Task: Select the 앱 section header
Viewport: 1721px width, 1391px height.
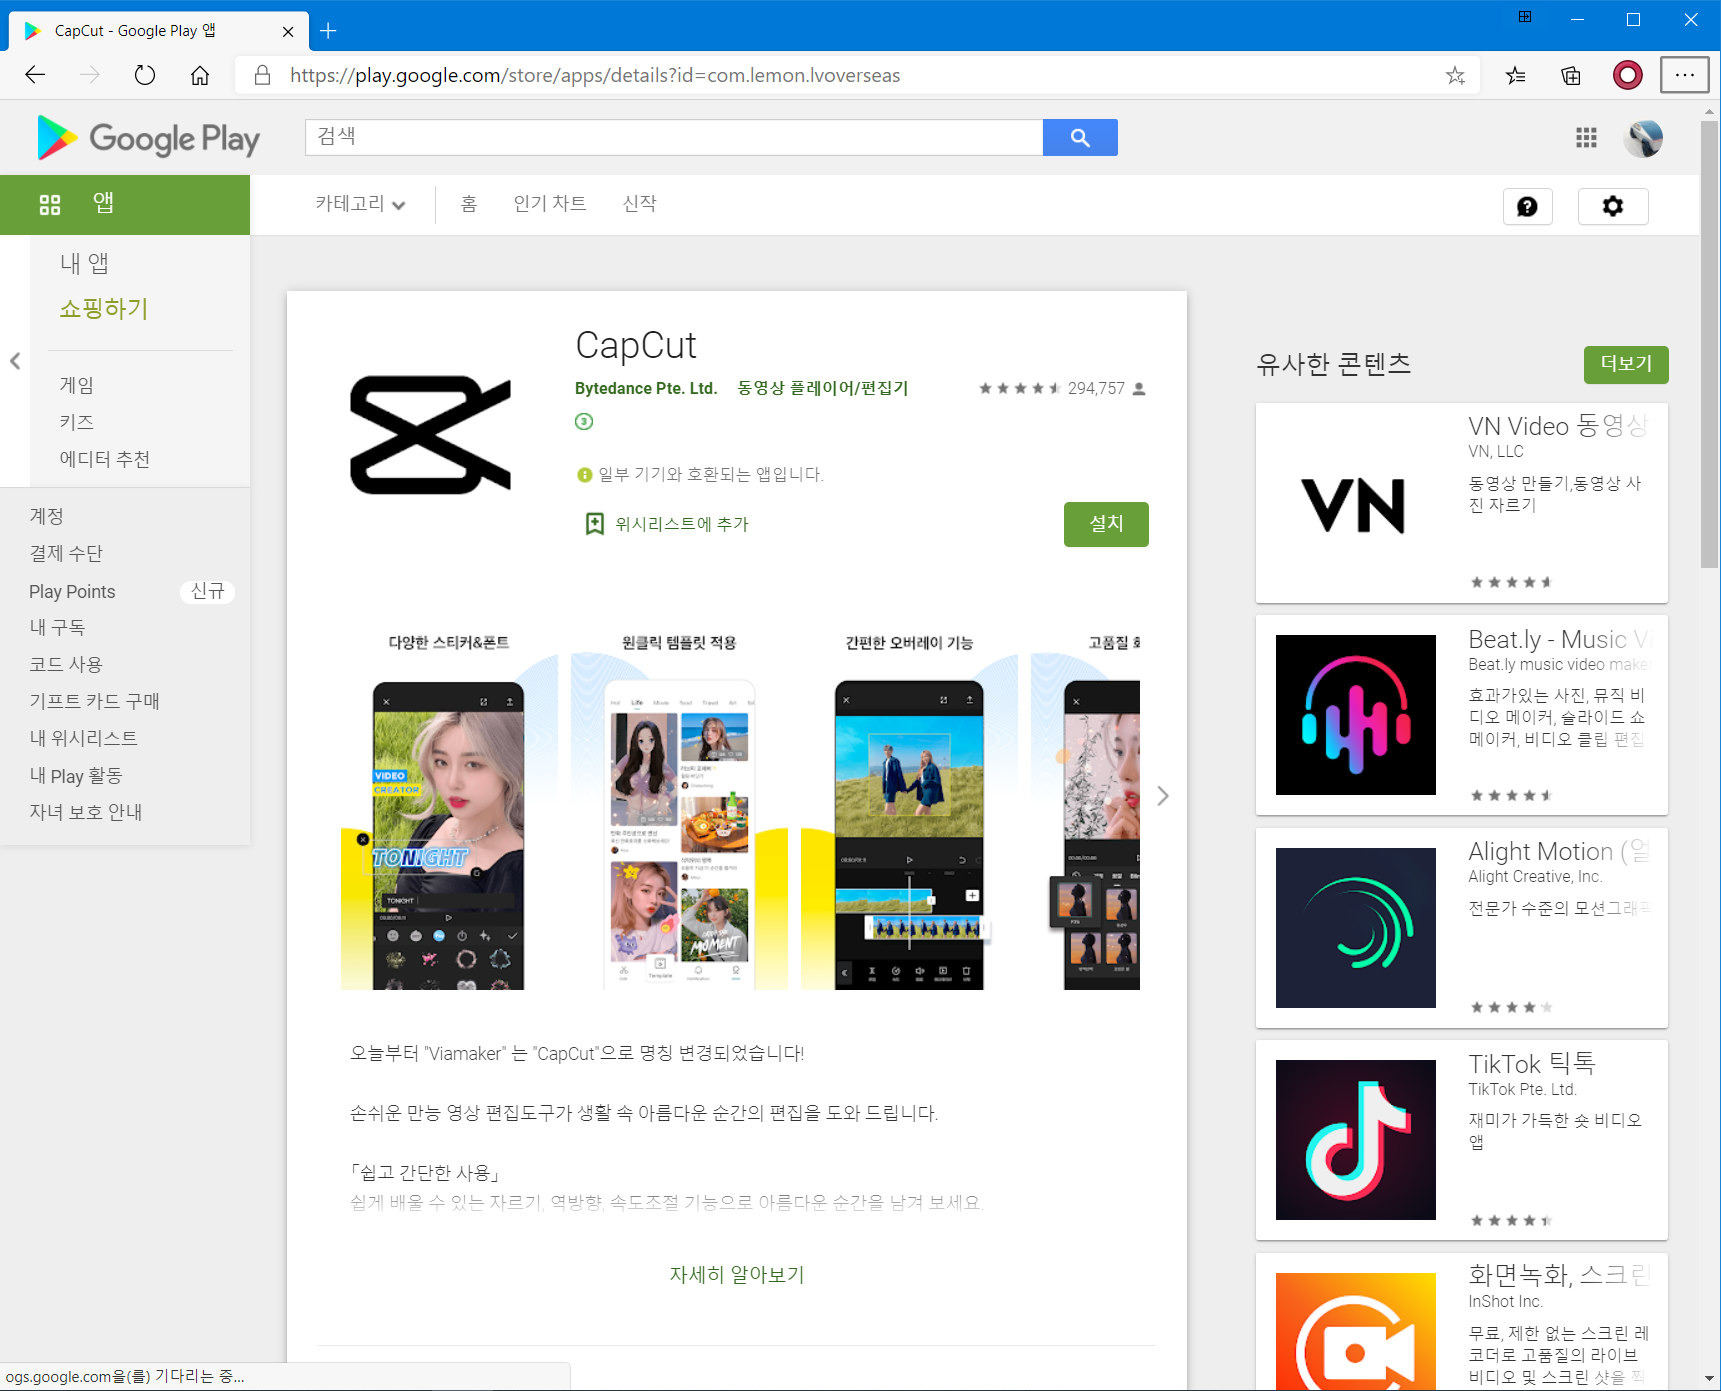Action: point(125,205)
